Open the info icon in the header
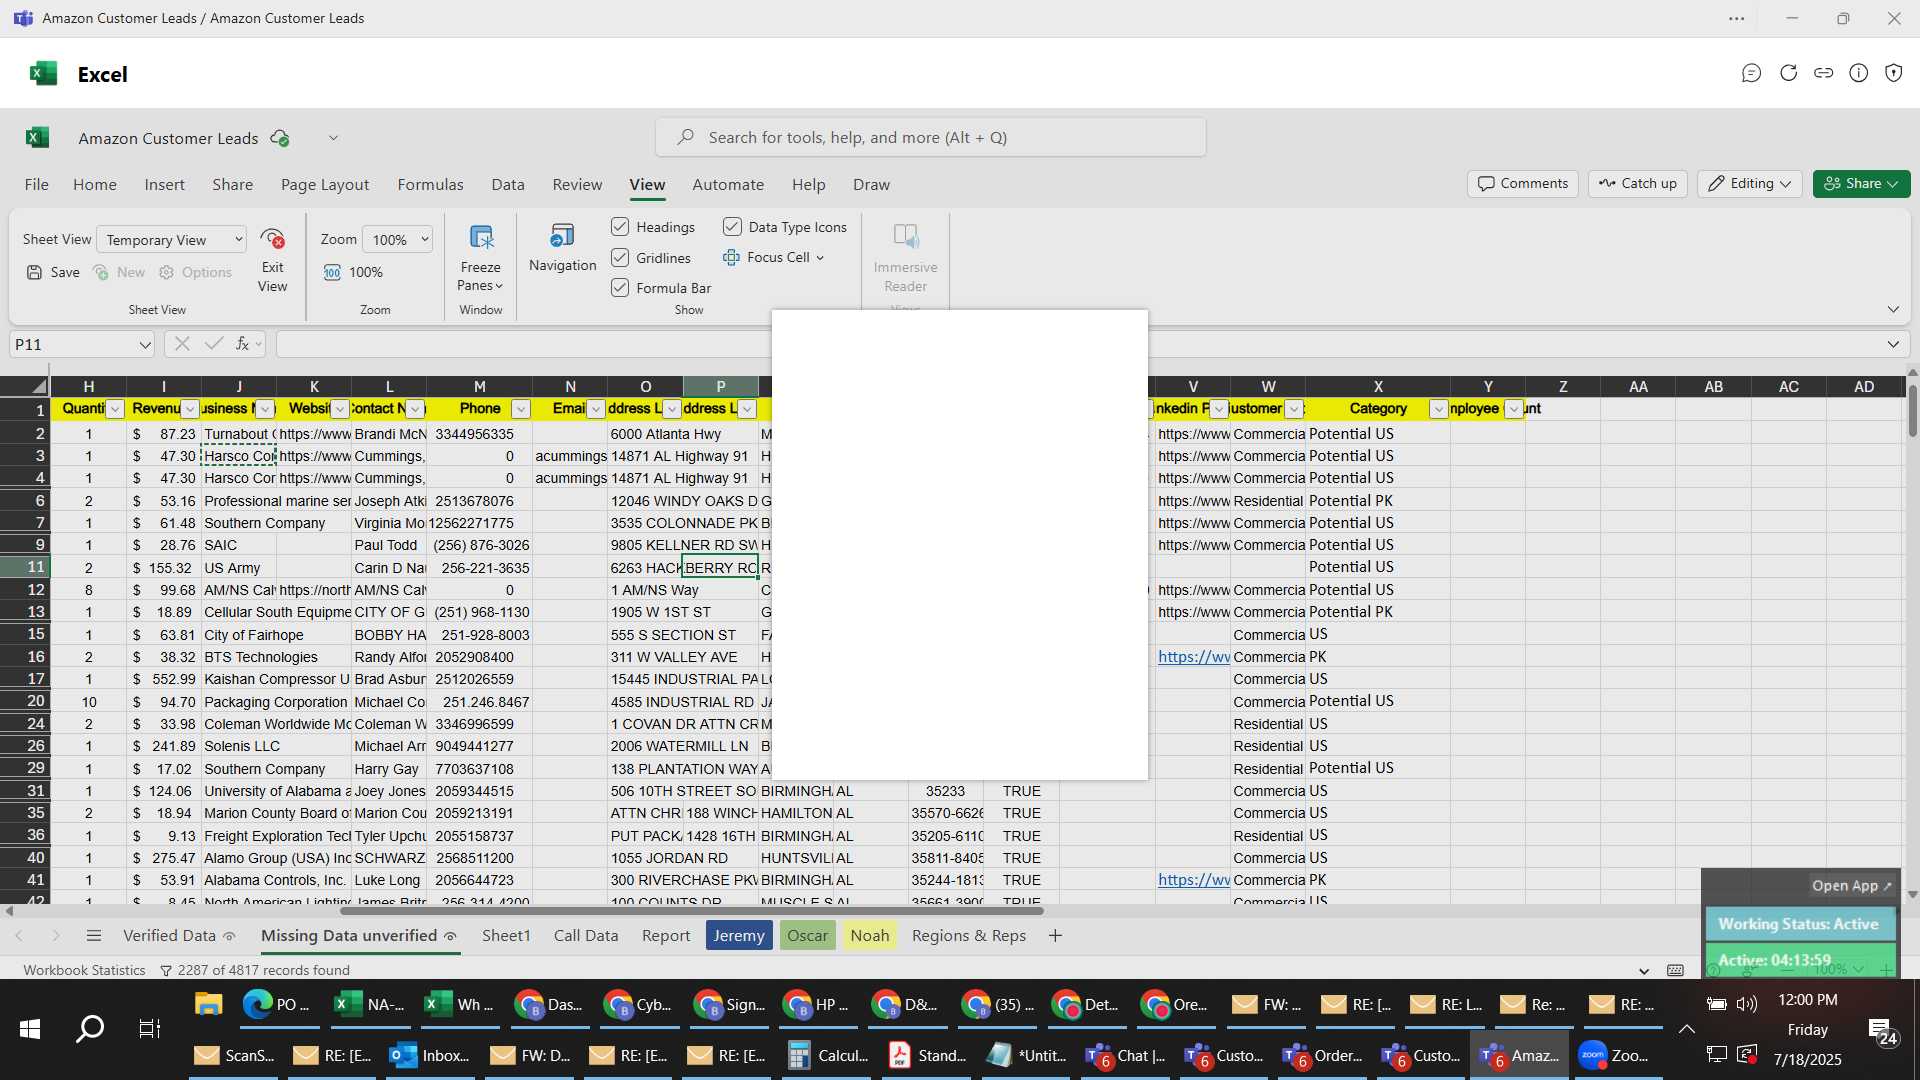 click(x=1859, y=73)
